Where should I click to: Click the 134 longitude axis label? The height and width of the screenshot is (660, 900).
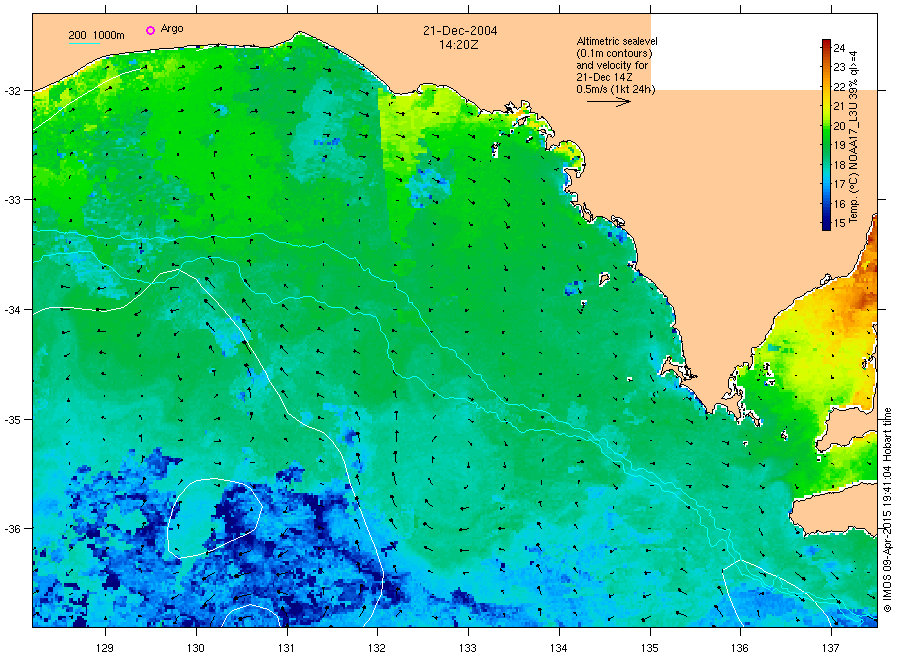tap(558, 648)
